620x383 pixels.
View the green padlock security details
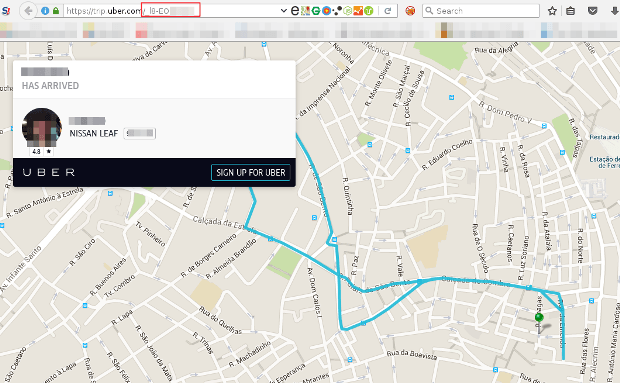pyautogui.click(x=56, y=11)
